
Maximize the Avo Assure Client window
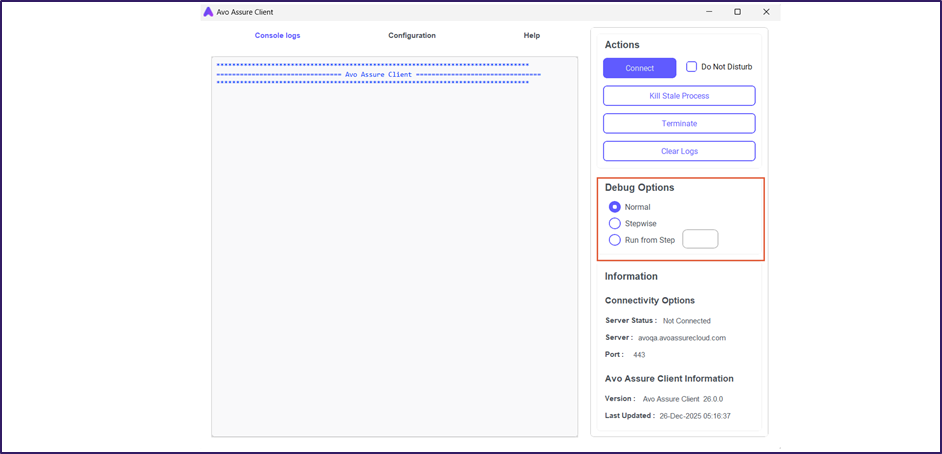click(x=737, y=12)
